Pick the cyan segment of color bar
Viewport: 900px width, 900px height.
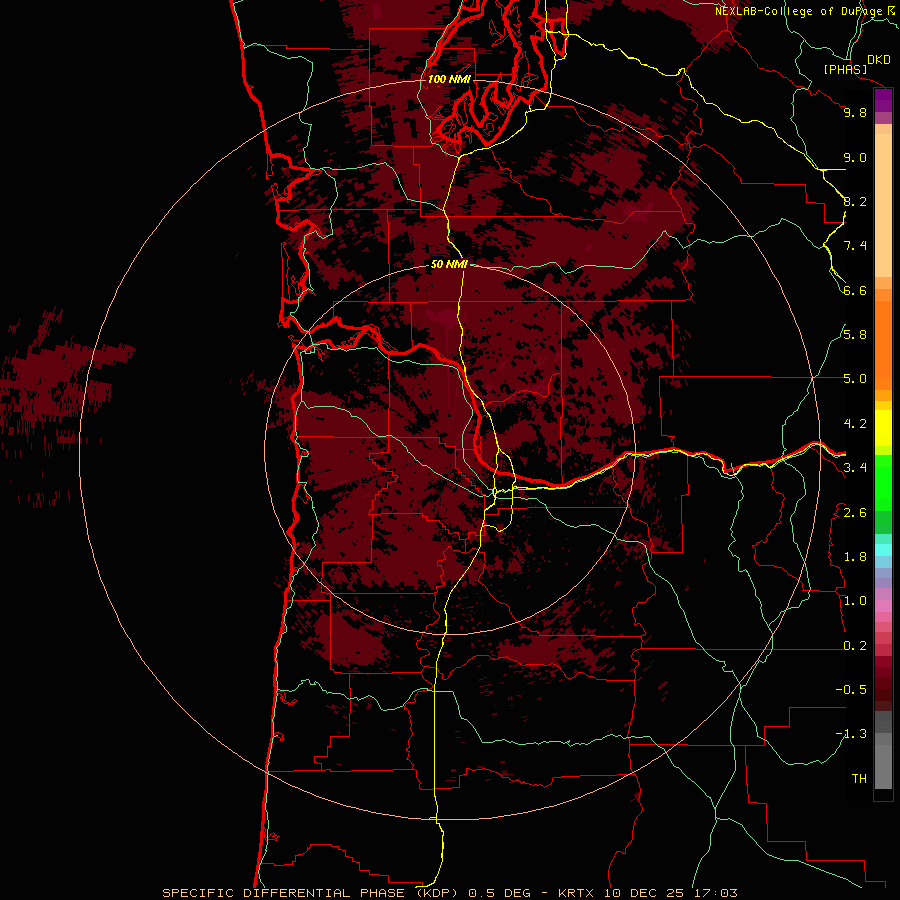pos(883,550)
